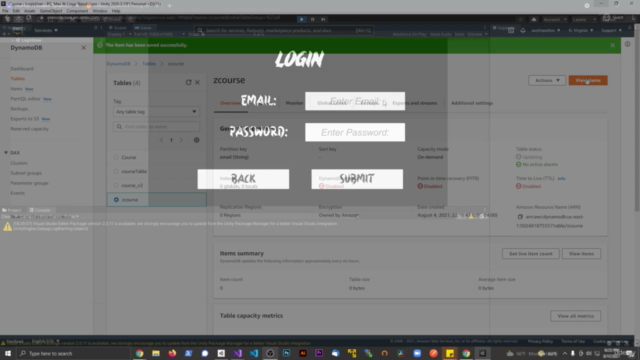
Task: Click the Unity Pause button
Action: pos(313,19)
